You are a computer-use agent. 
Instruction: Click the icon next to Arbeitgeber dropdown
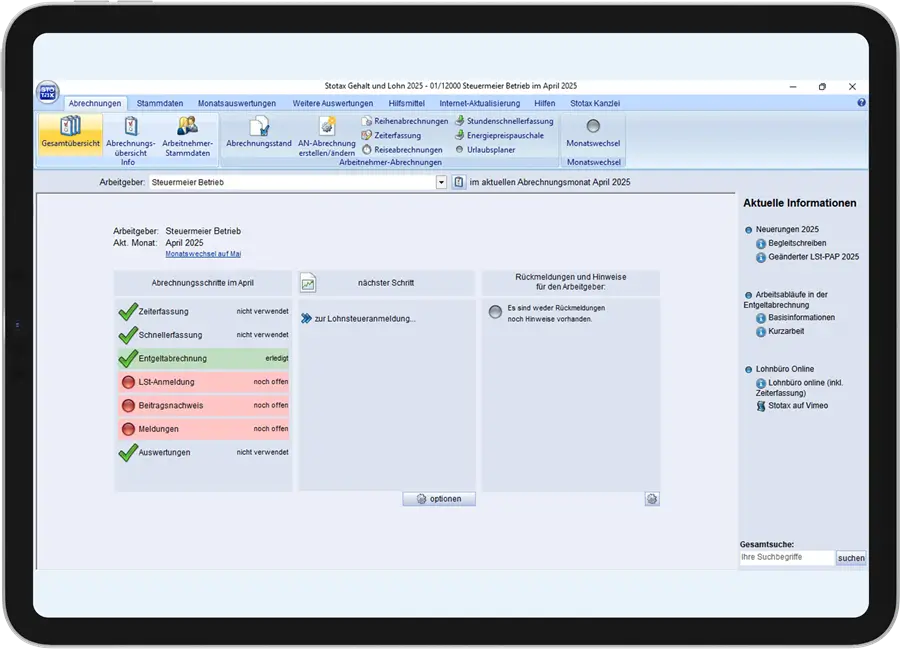458,182
